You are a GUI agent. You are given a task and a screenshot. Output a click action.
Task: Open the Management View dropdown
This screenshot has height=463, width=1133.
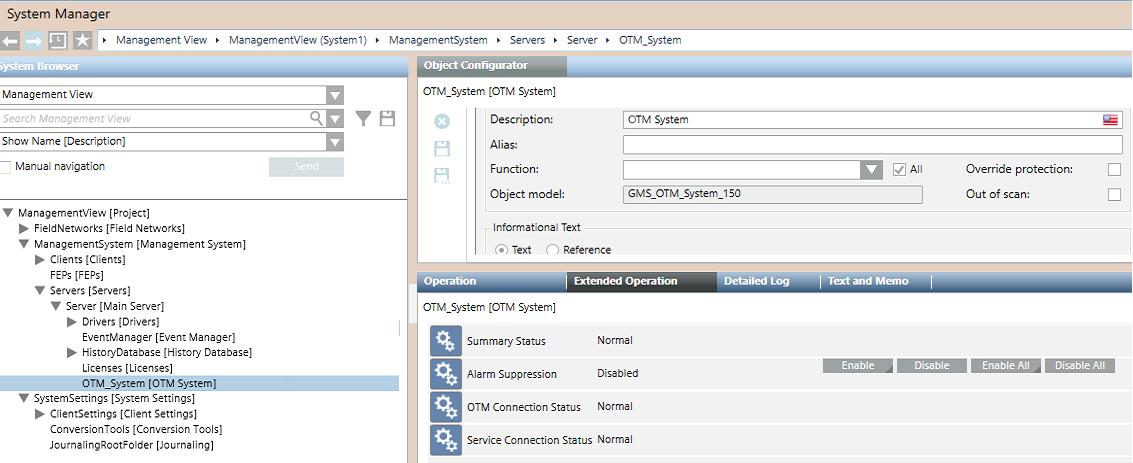click(x=335, y=95)
